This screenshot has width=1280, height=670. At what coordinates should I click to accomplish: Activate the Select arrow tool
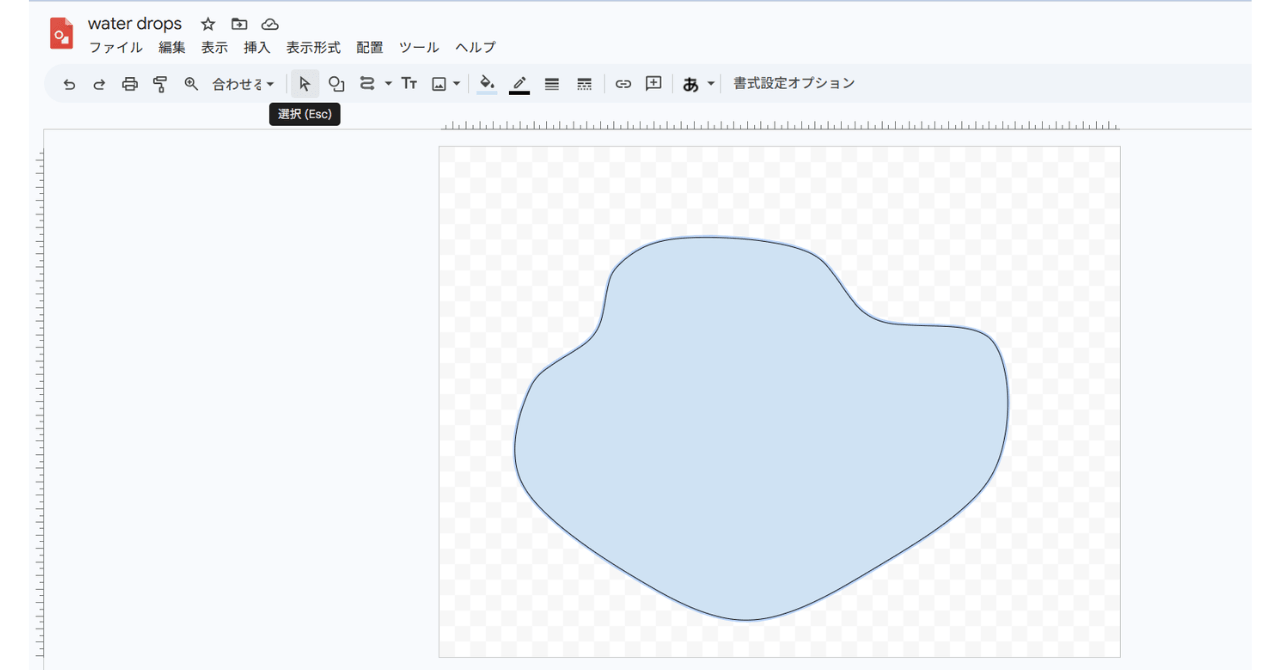coord(305,84)
